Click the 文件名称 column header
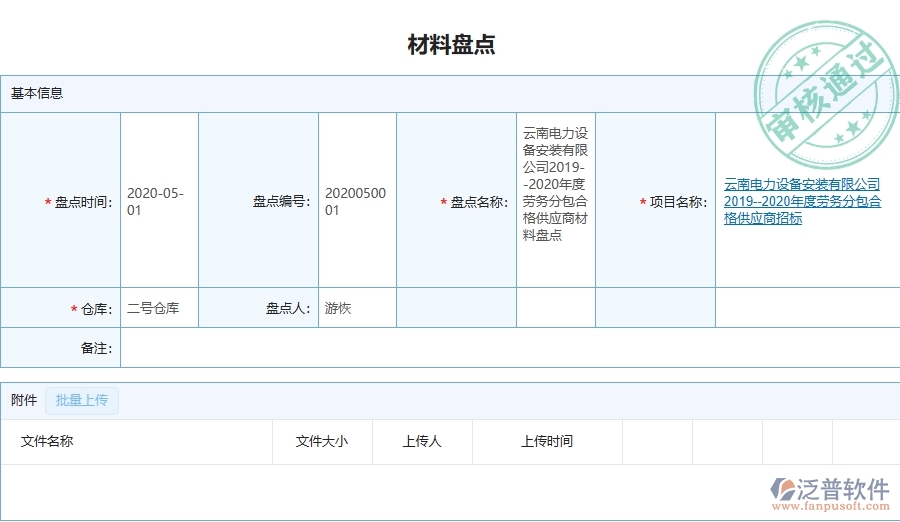This screenshot has width=900, height=522. coord(47,441)
